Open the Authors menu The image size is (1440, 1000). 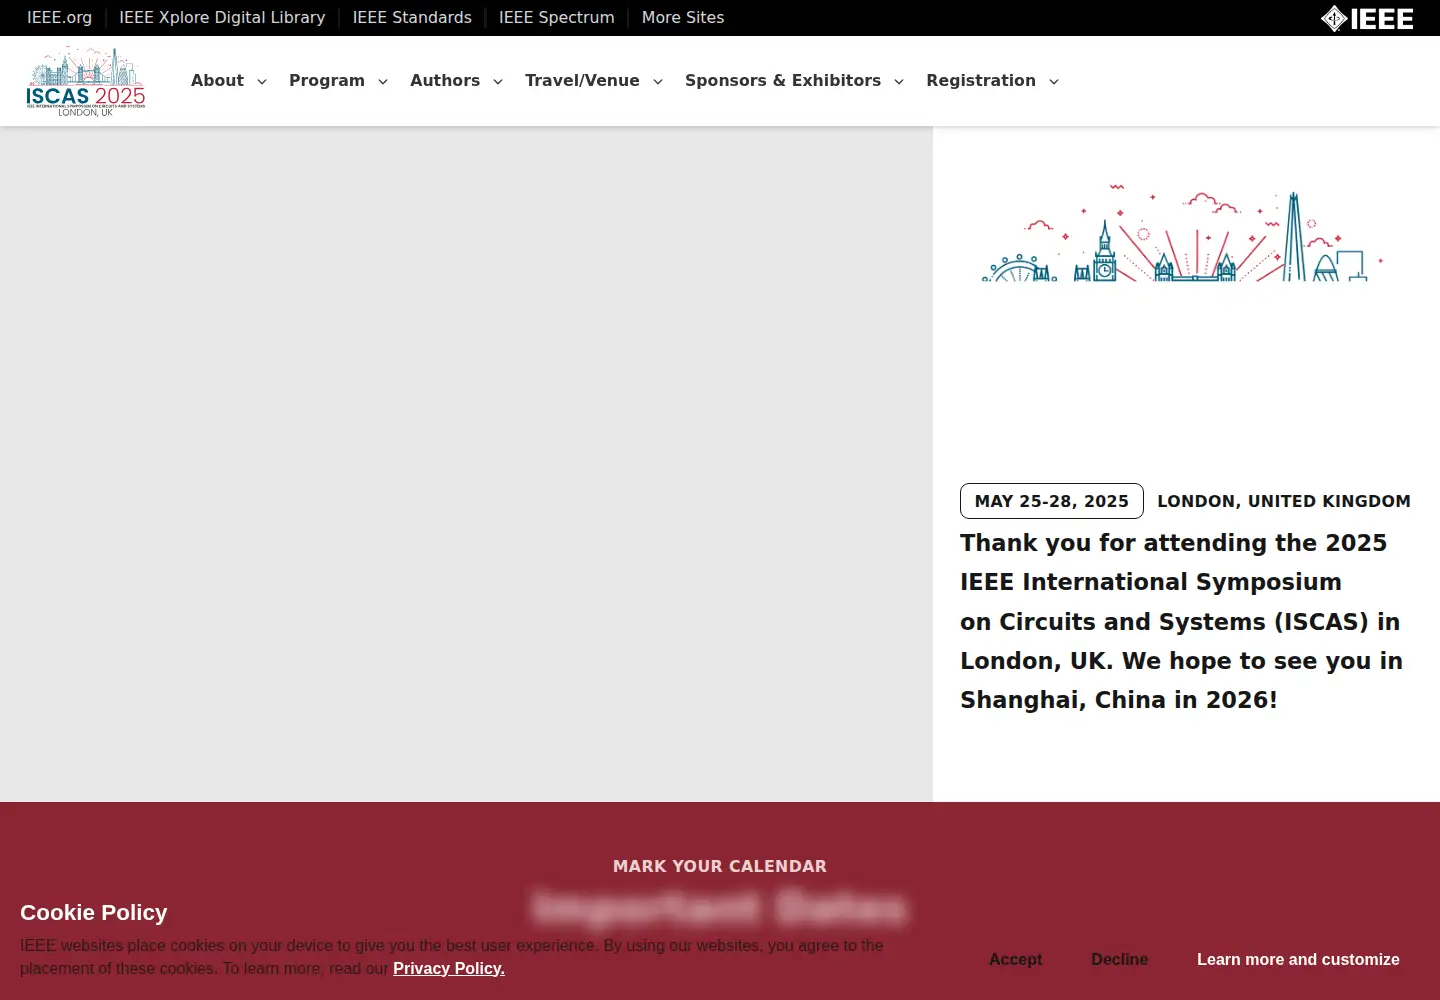445,81
